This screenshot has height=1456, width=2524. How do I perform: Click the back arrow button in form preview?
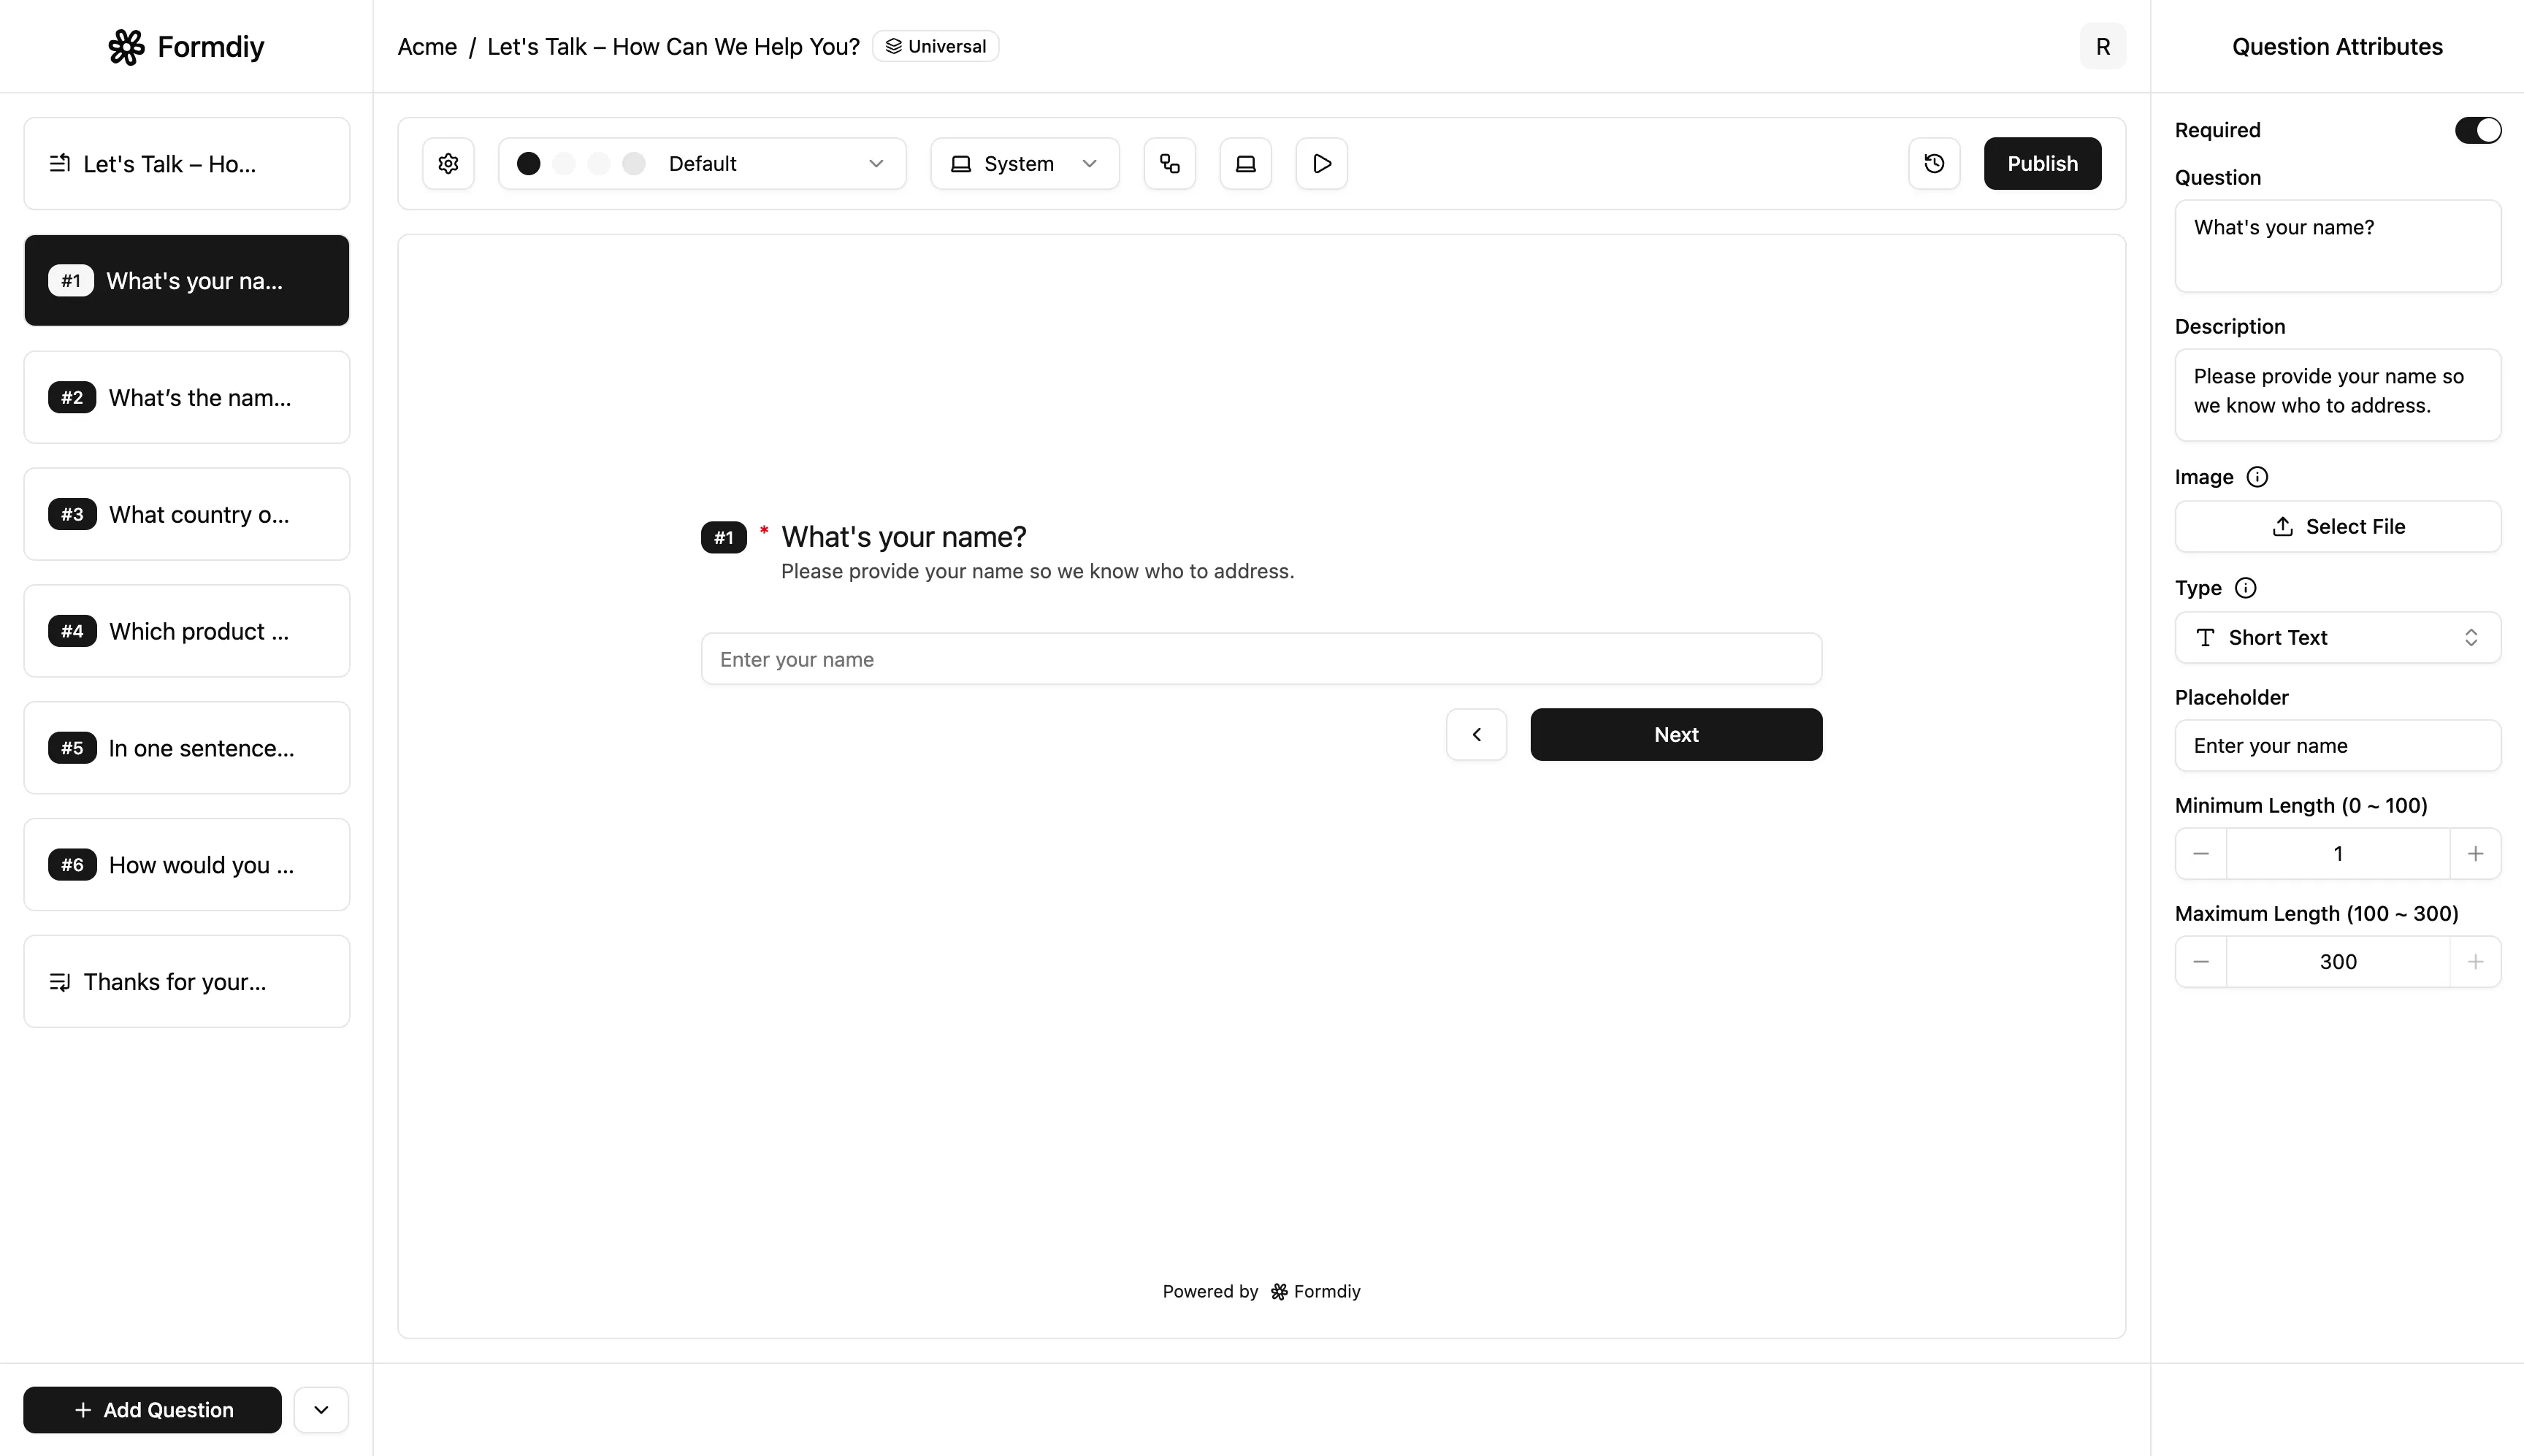[1477, 735]
